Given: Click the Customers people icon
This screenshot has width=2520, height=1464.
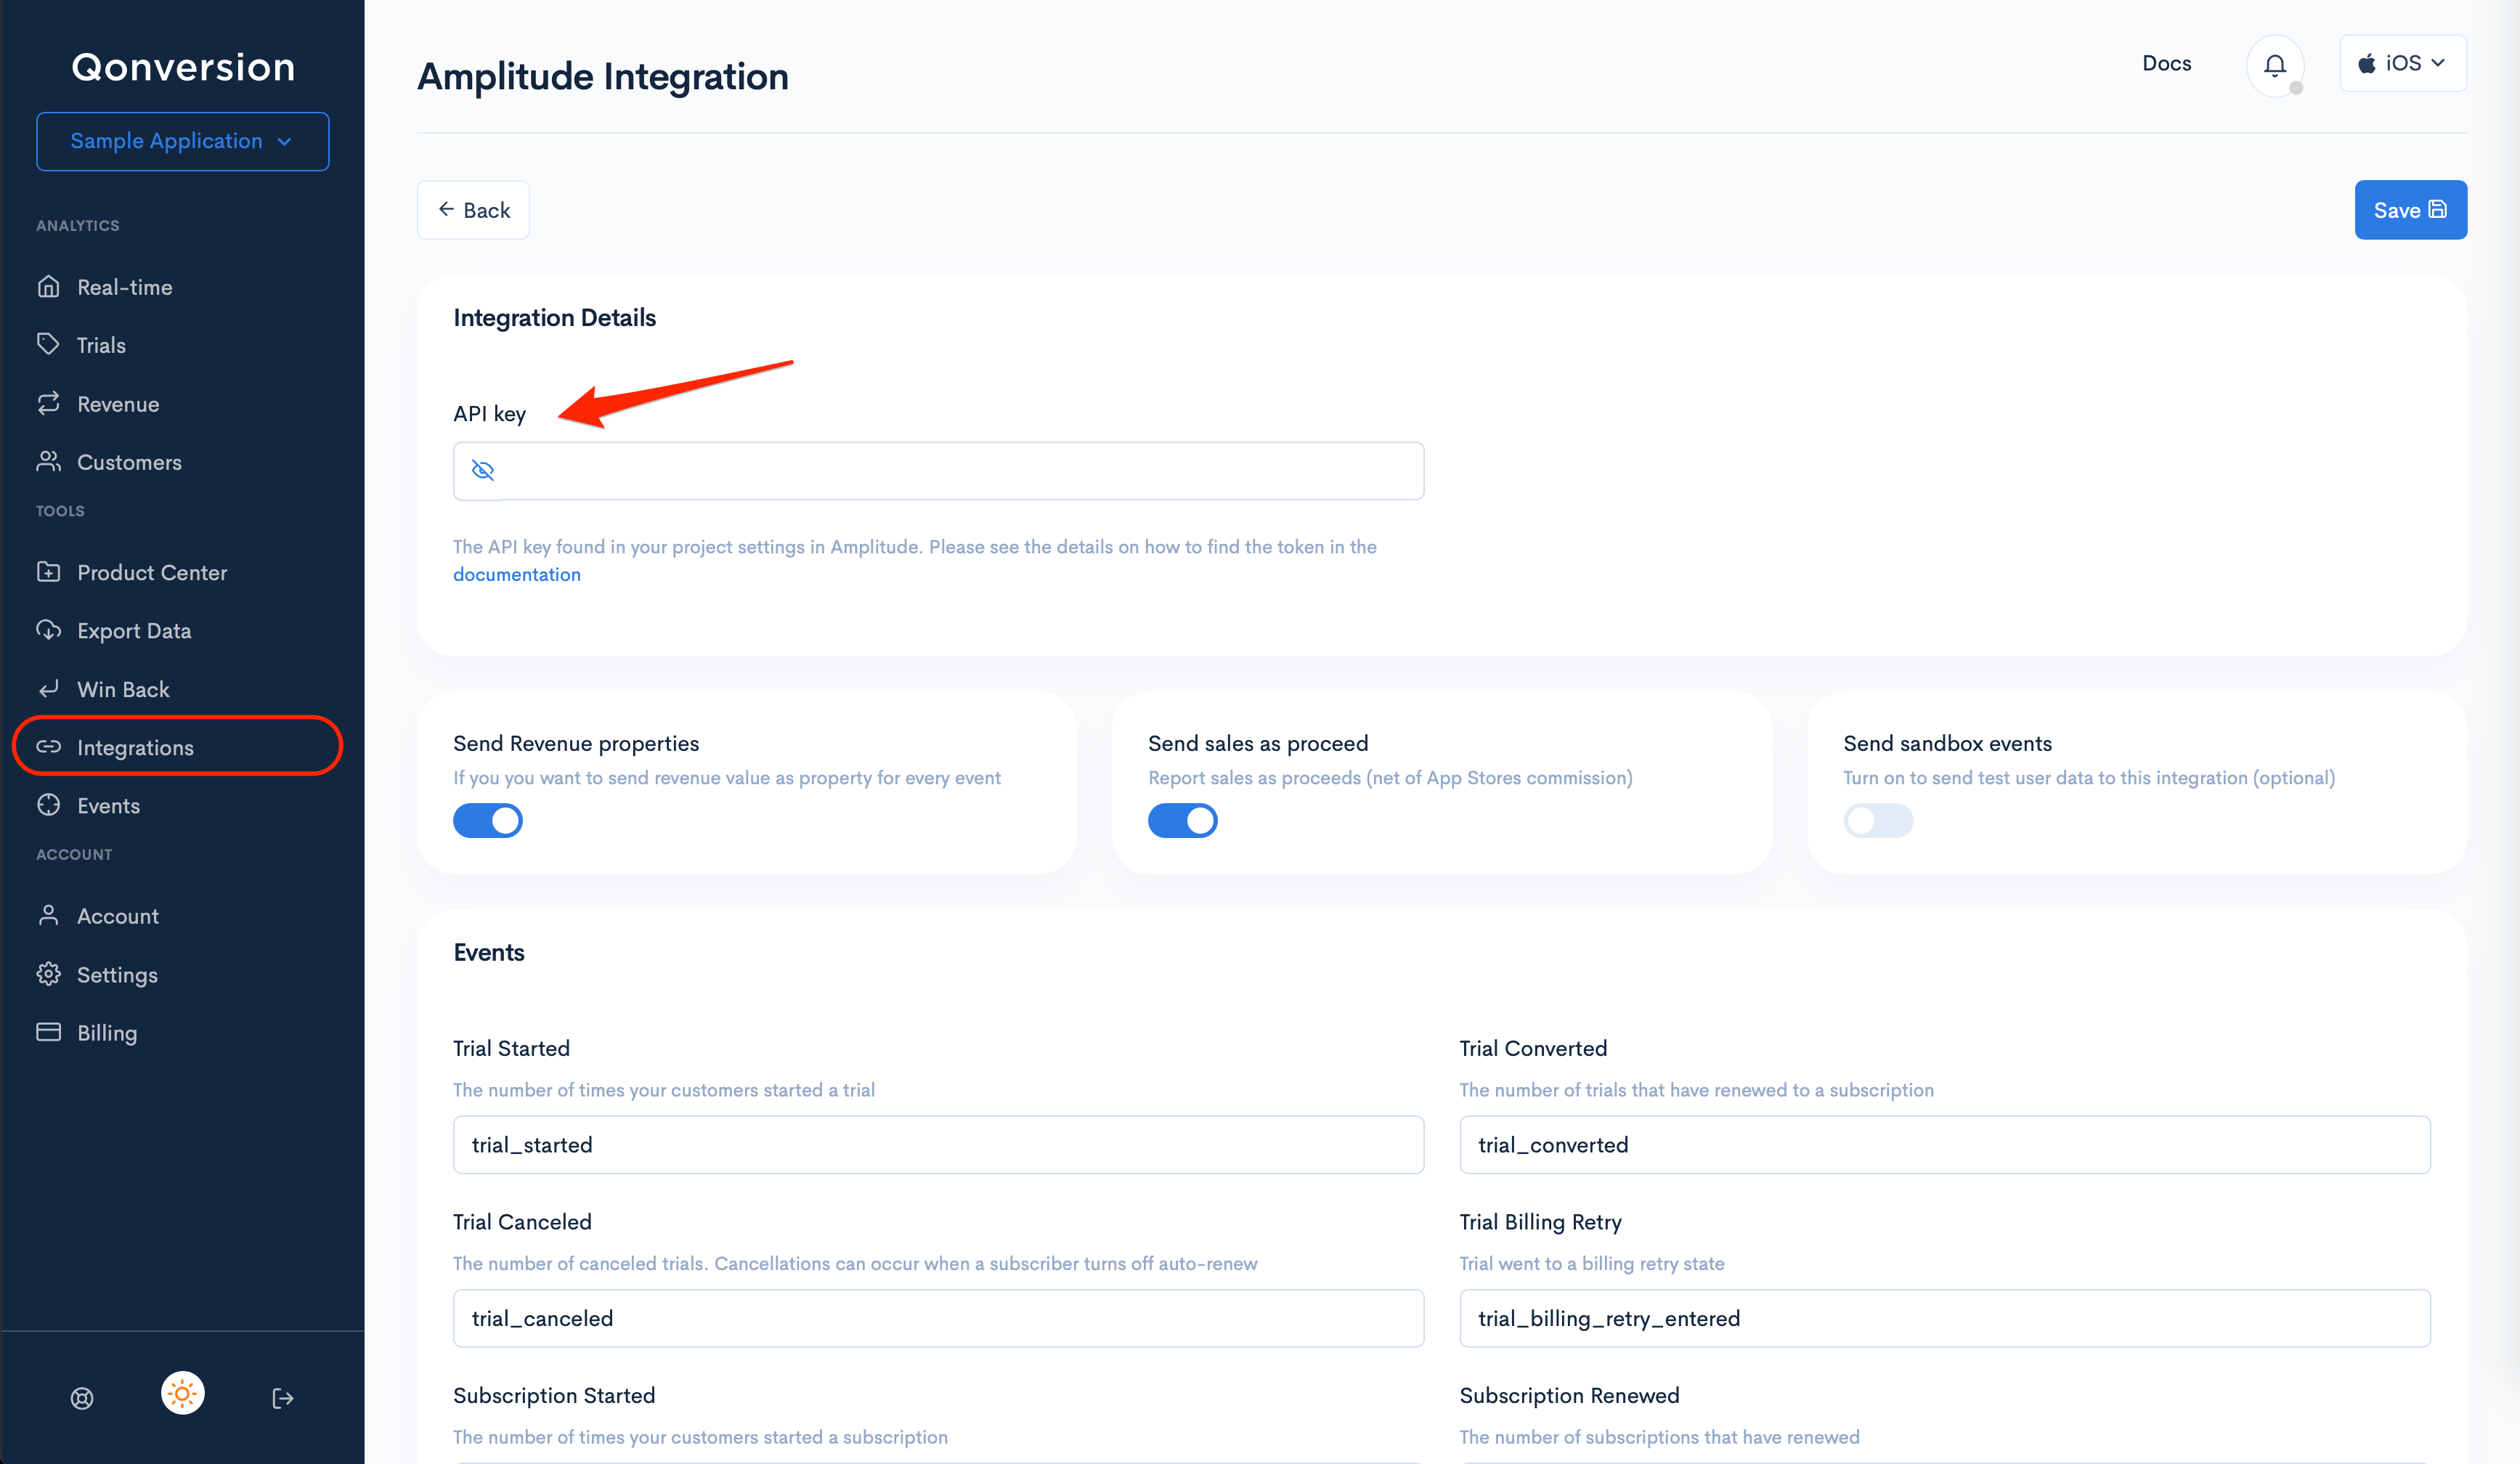Looking at the screenshot, I should click(x=48, y=461).
